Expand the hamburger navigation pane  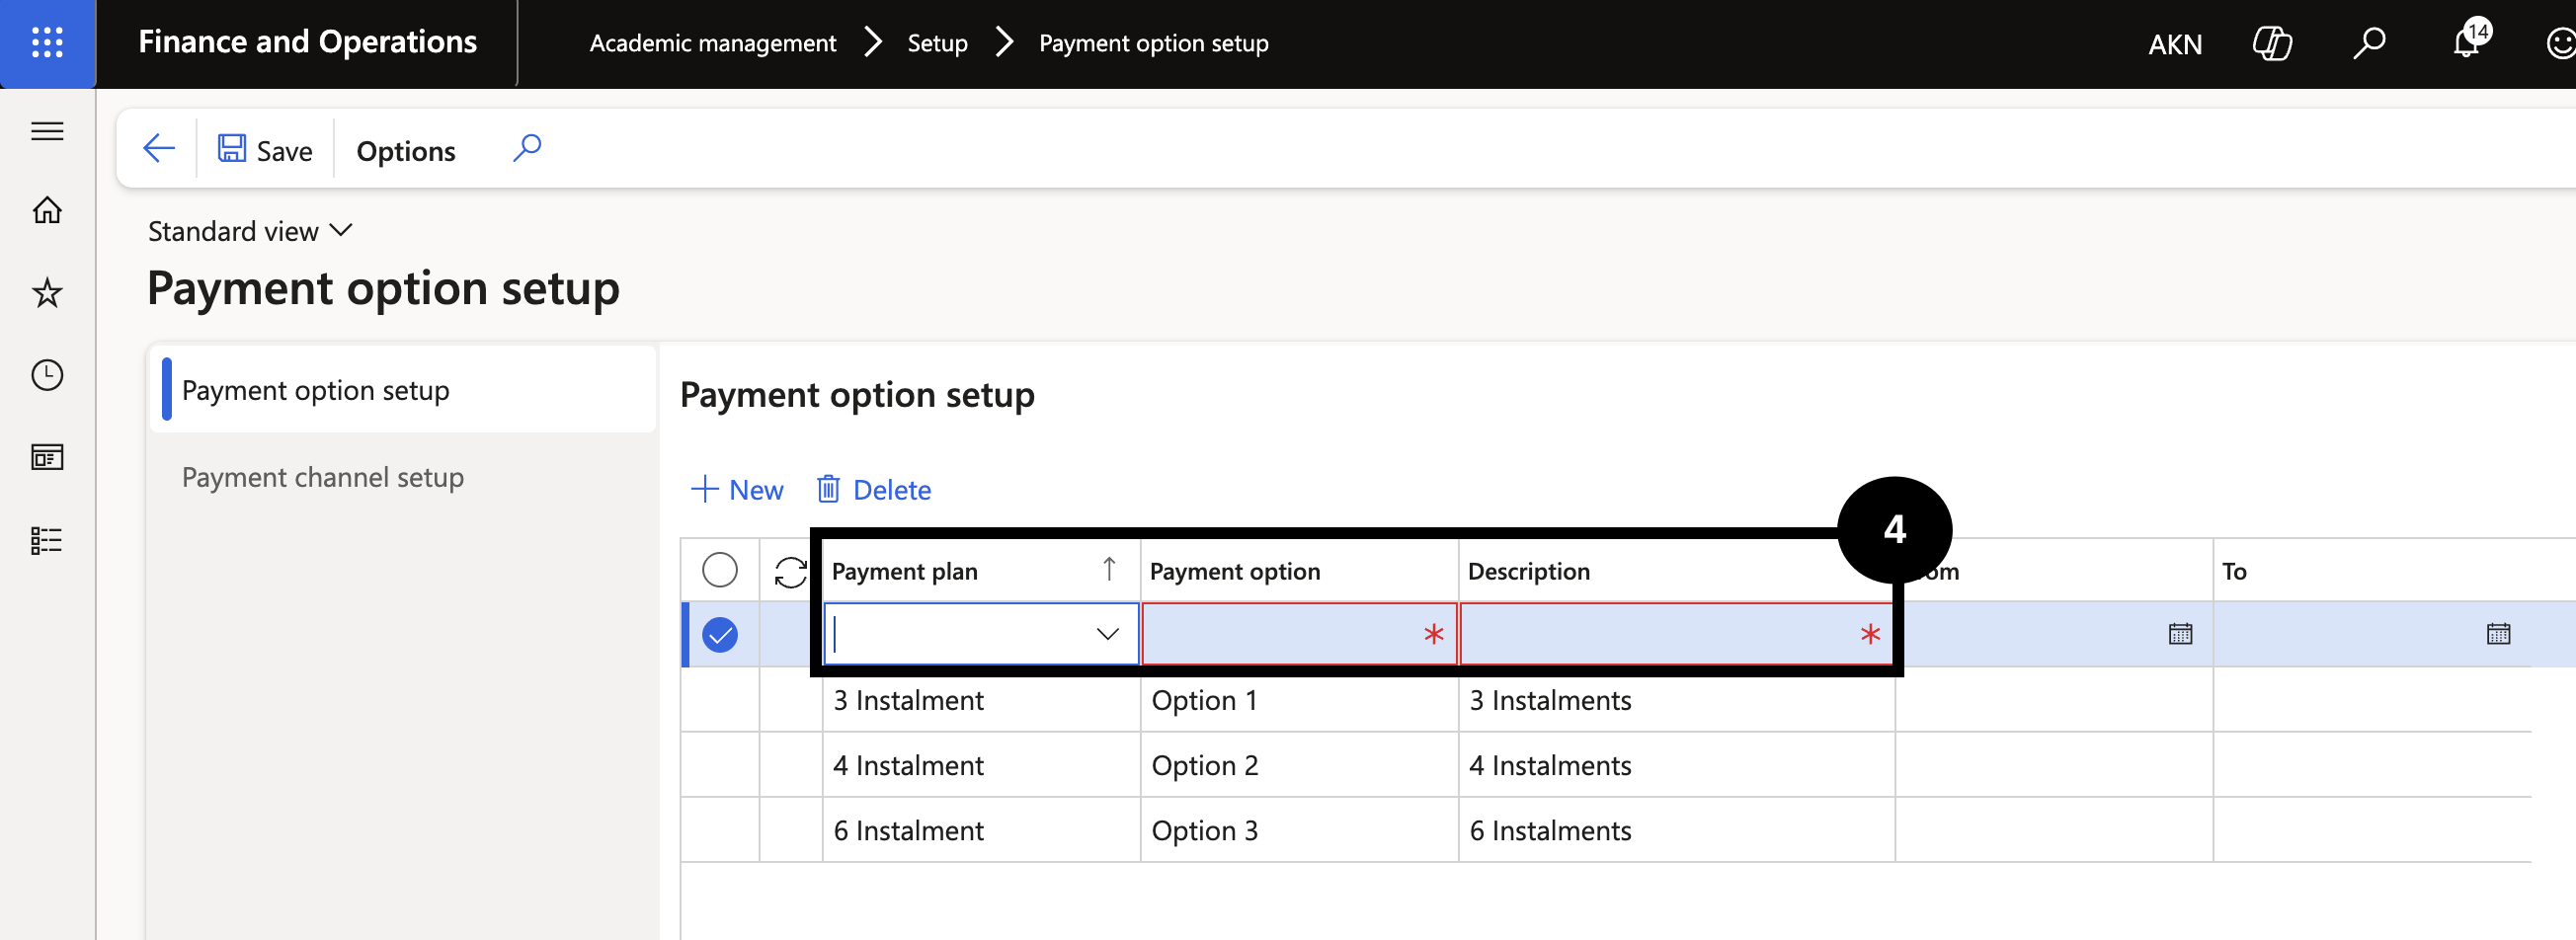pos(47,131)
